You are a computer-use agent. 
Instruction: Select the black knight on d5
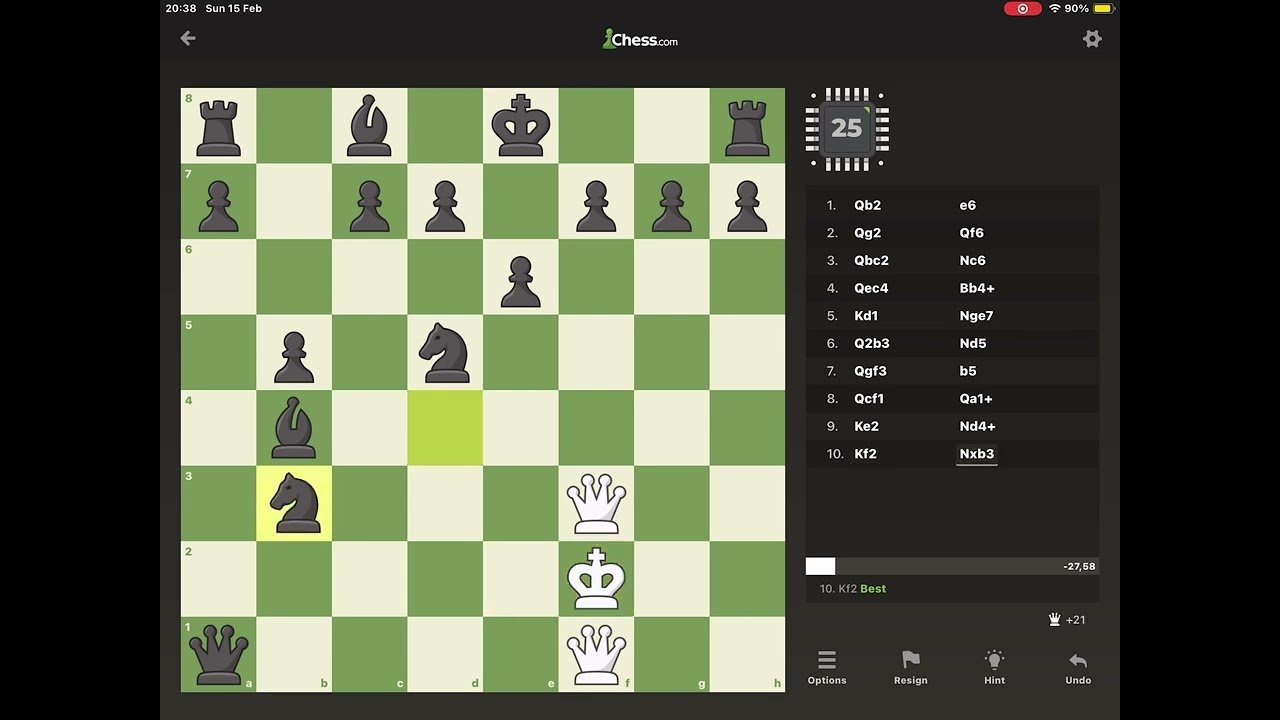445,352
